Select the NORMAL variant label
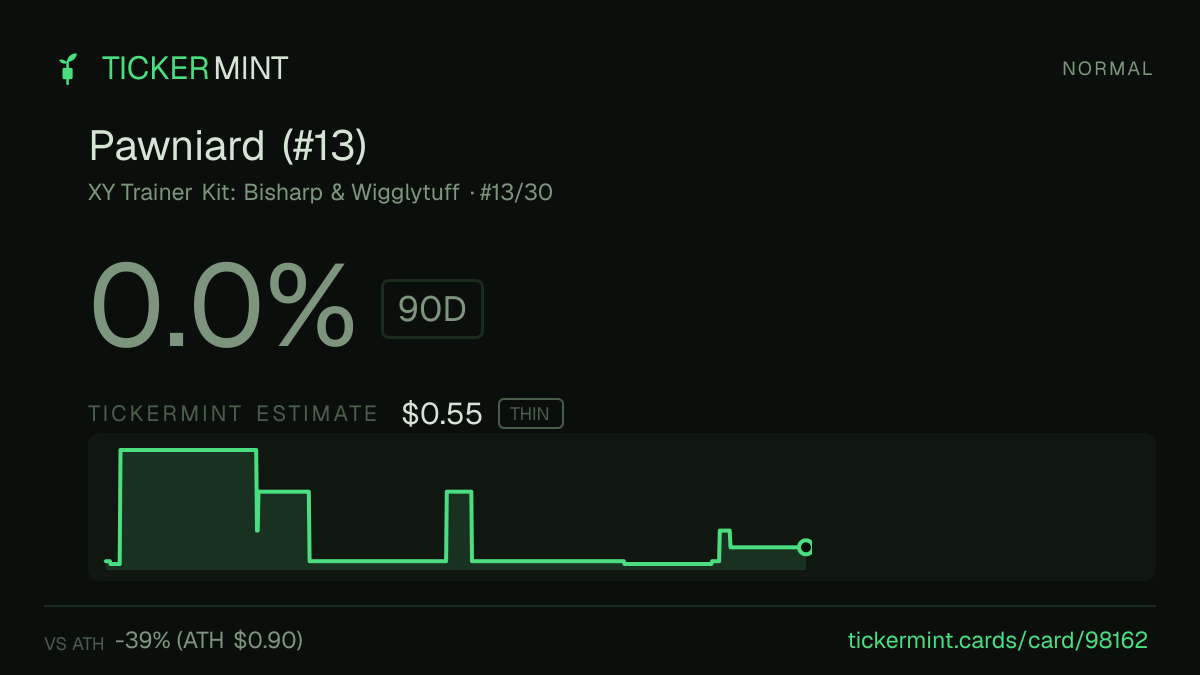Screen dimensions: 1200x675 [x=1108, y=69]
